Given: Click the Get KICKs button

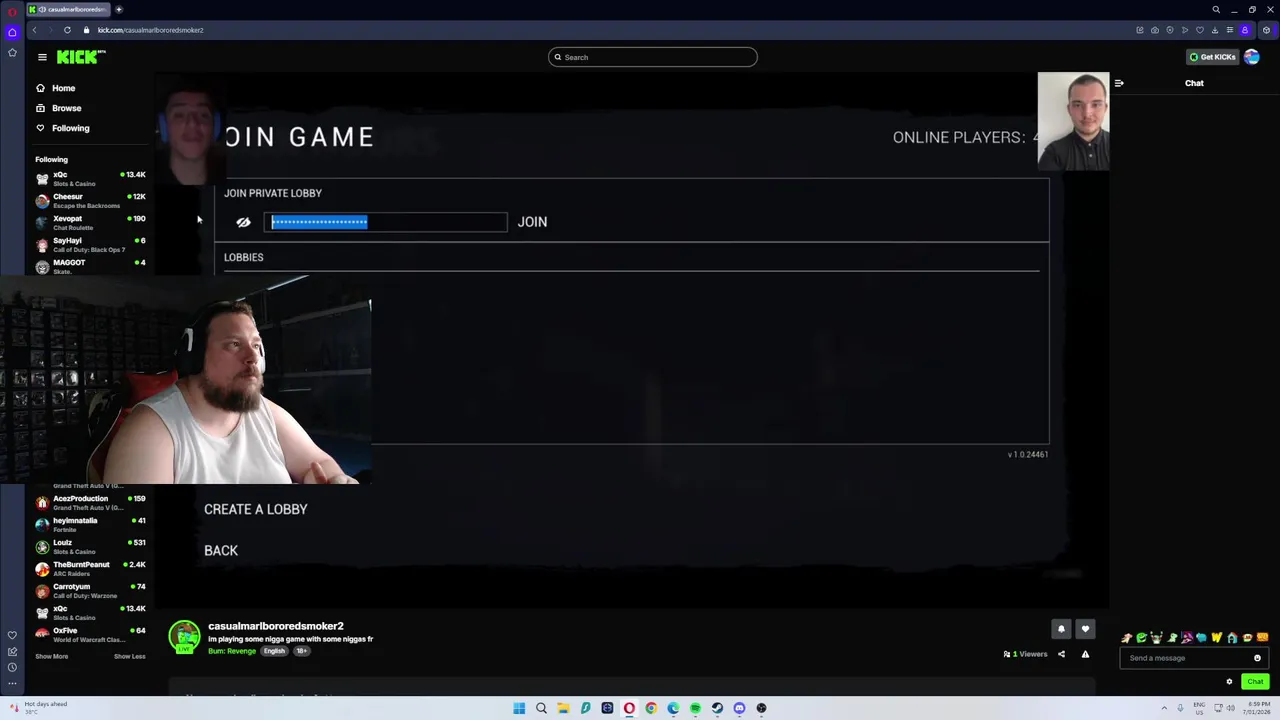Looking at the screenshot, I should (x=1212, y=57).
